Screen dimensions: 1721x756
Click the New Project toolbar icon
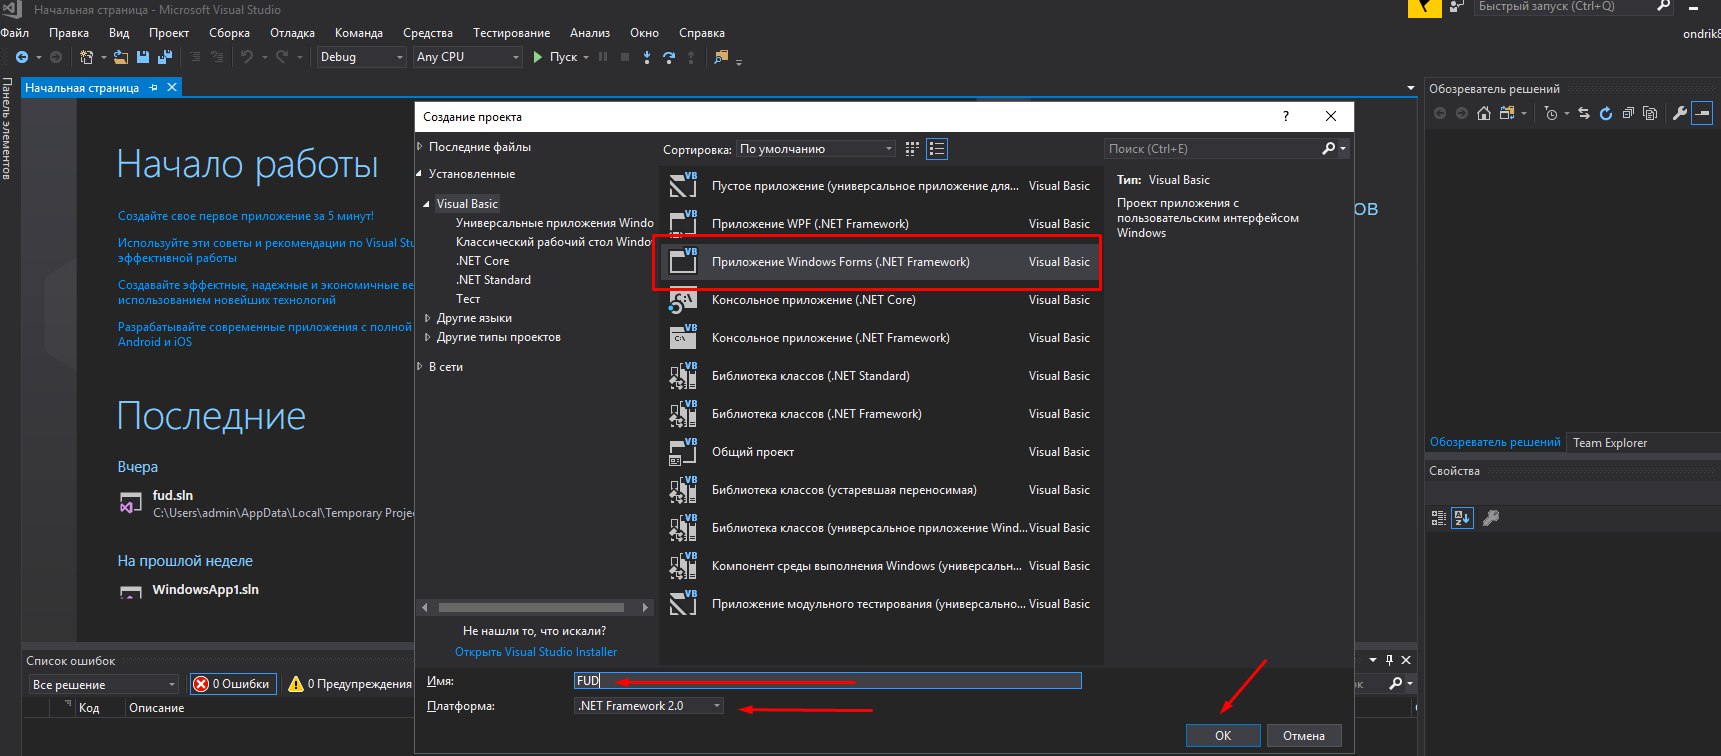(87, 57)
